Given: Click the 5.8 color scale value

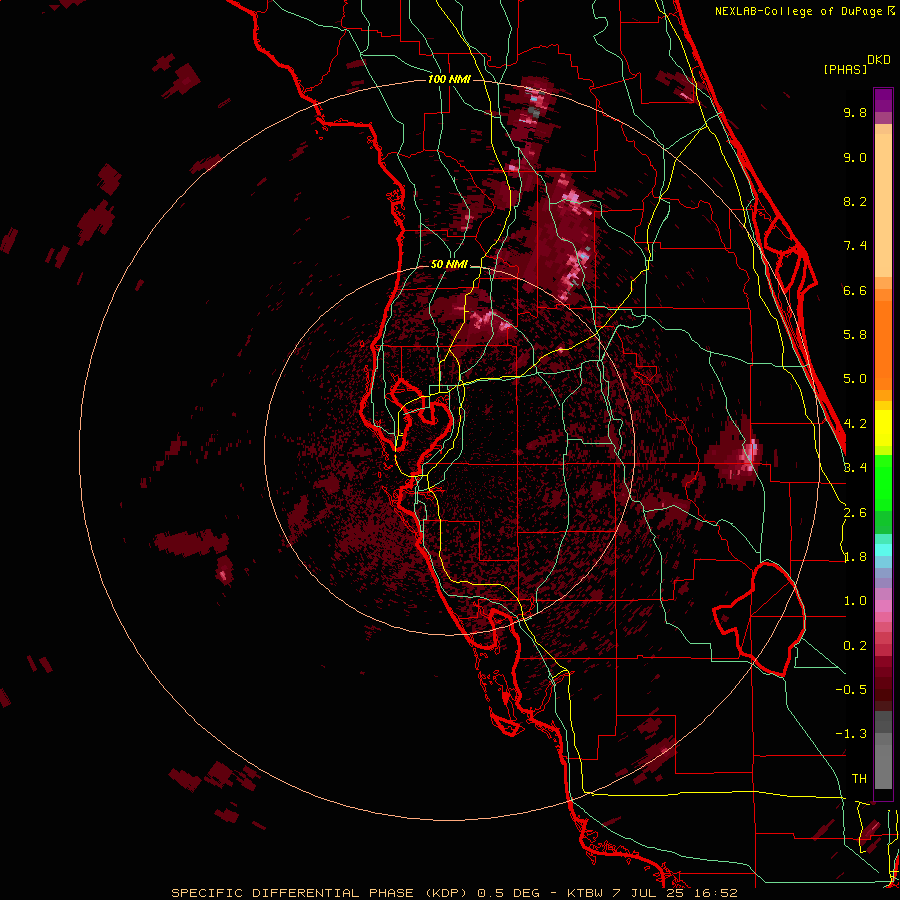Looking at the screenshot, I should (x=855, y=335).
